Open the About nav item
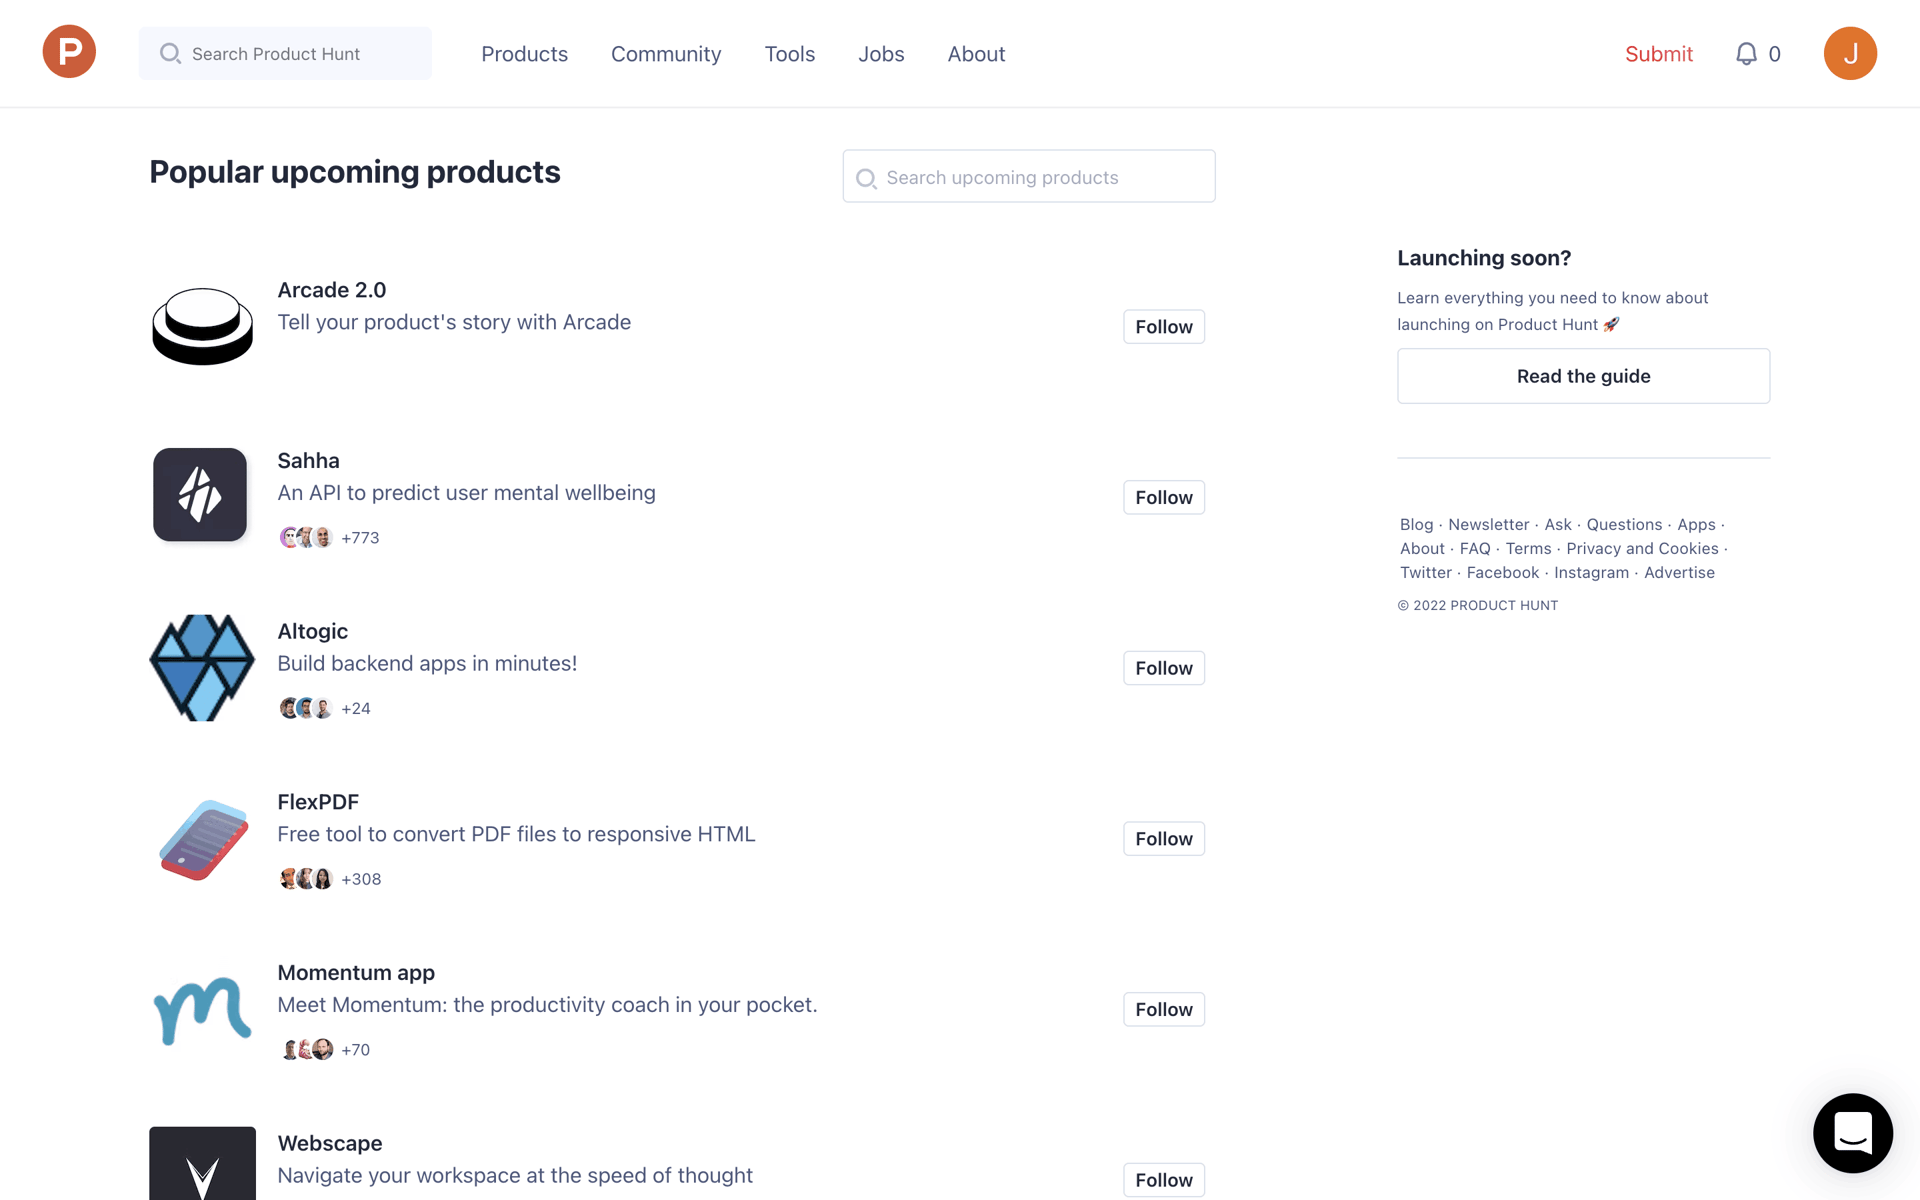1920x1200 pixels. click(x=976, y=54)
